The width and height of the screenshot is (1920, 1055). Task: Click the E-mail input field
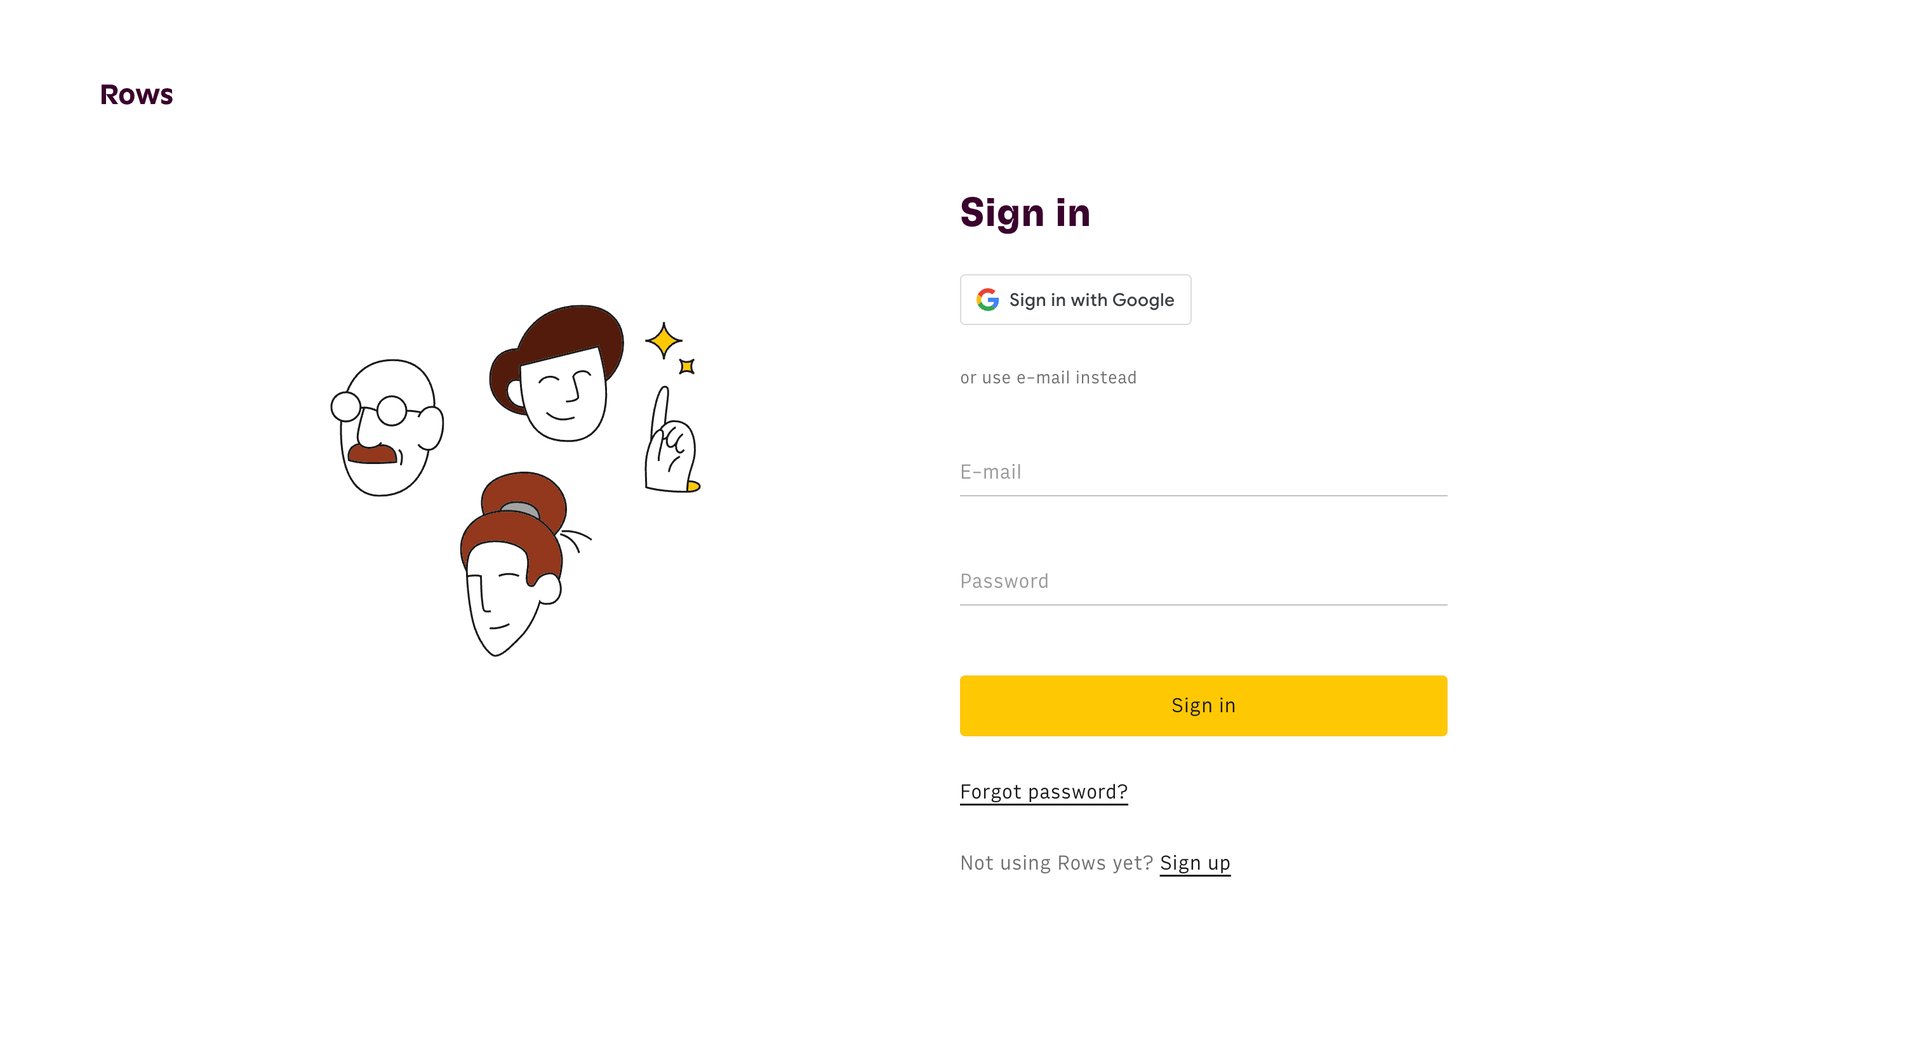[x=1200, y=472]
